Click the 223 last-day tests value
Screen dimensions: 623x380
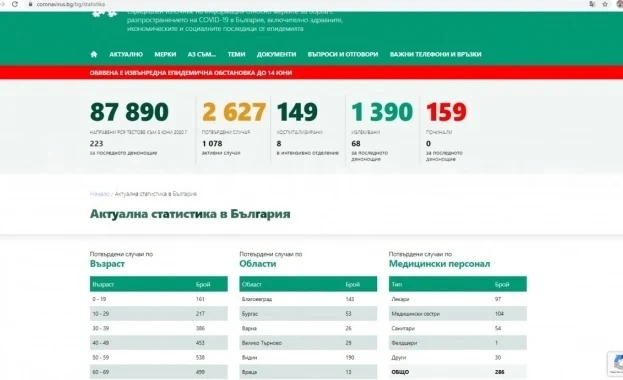[97, 143]
